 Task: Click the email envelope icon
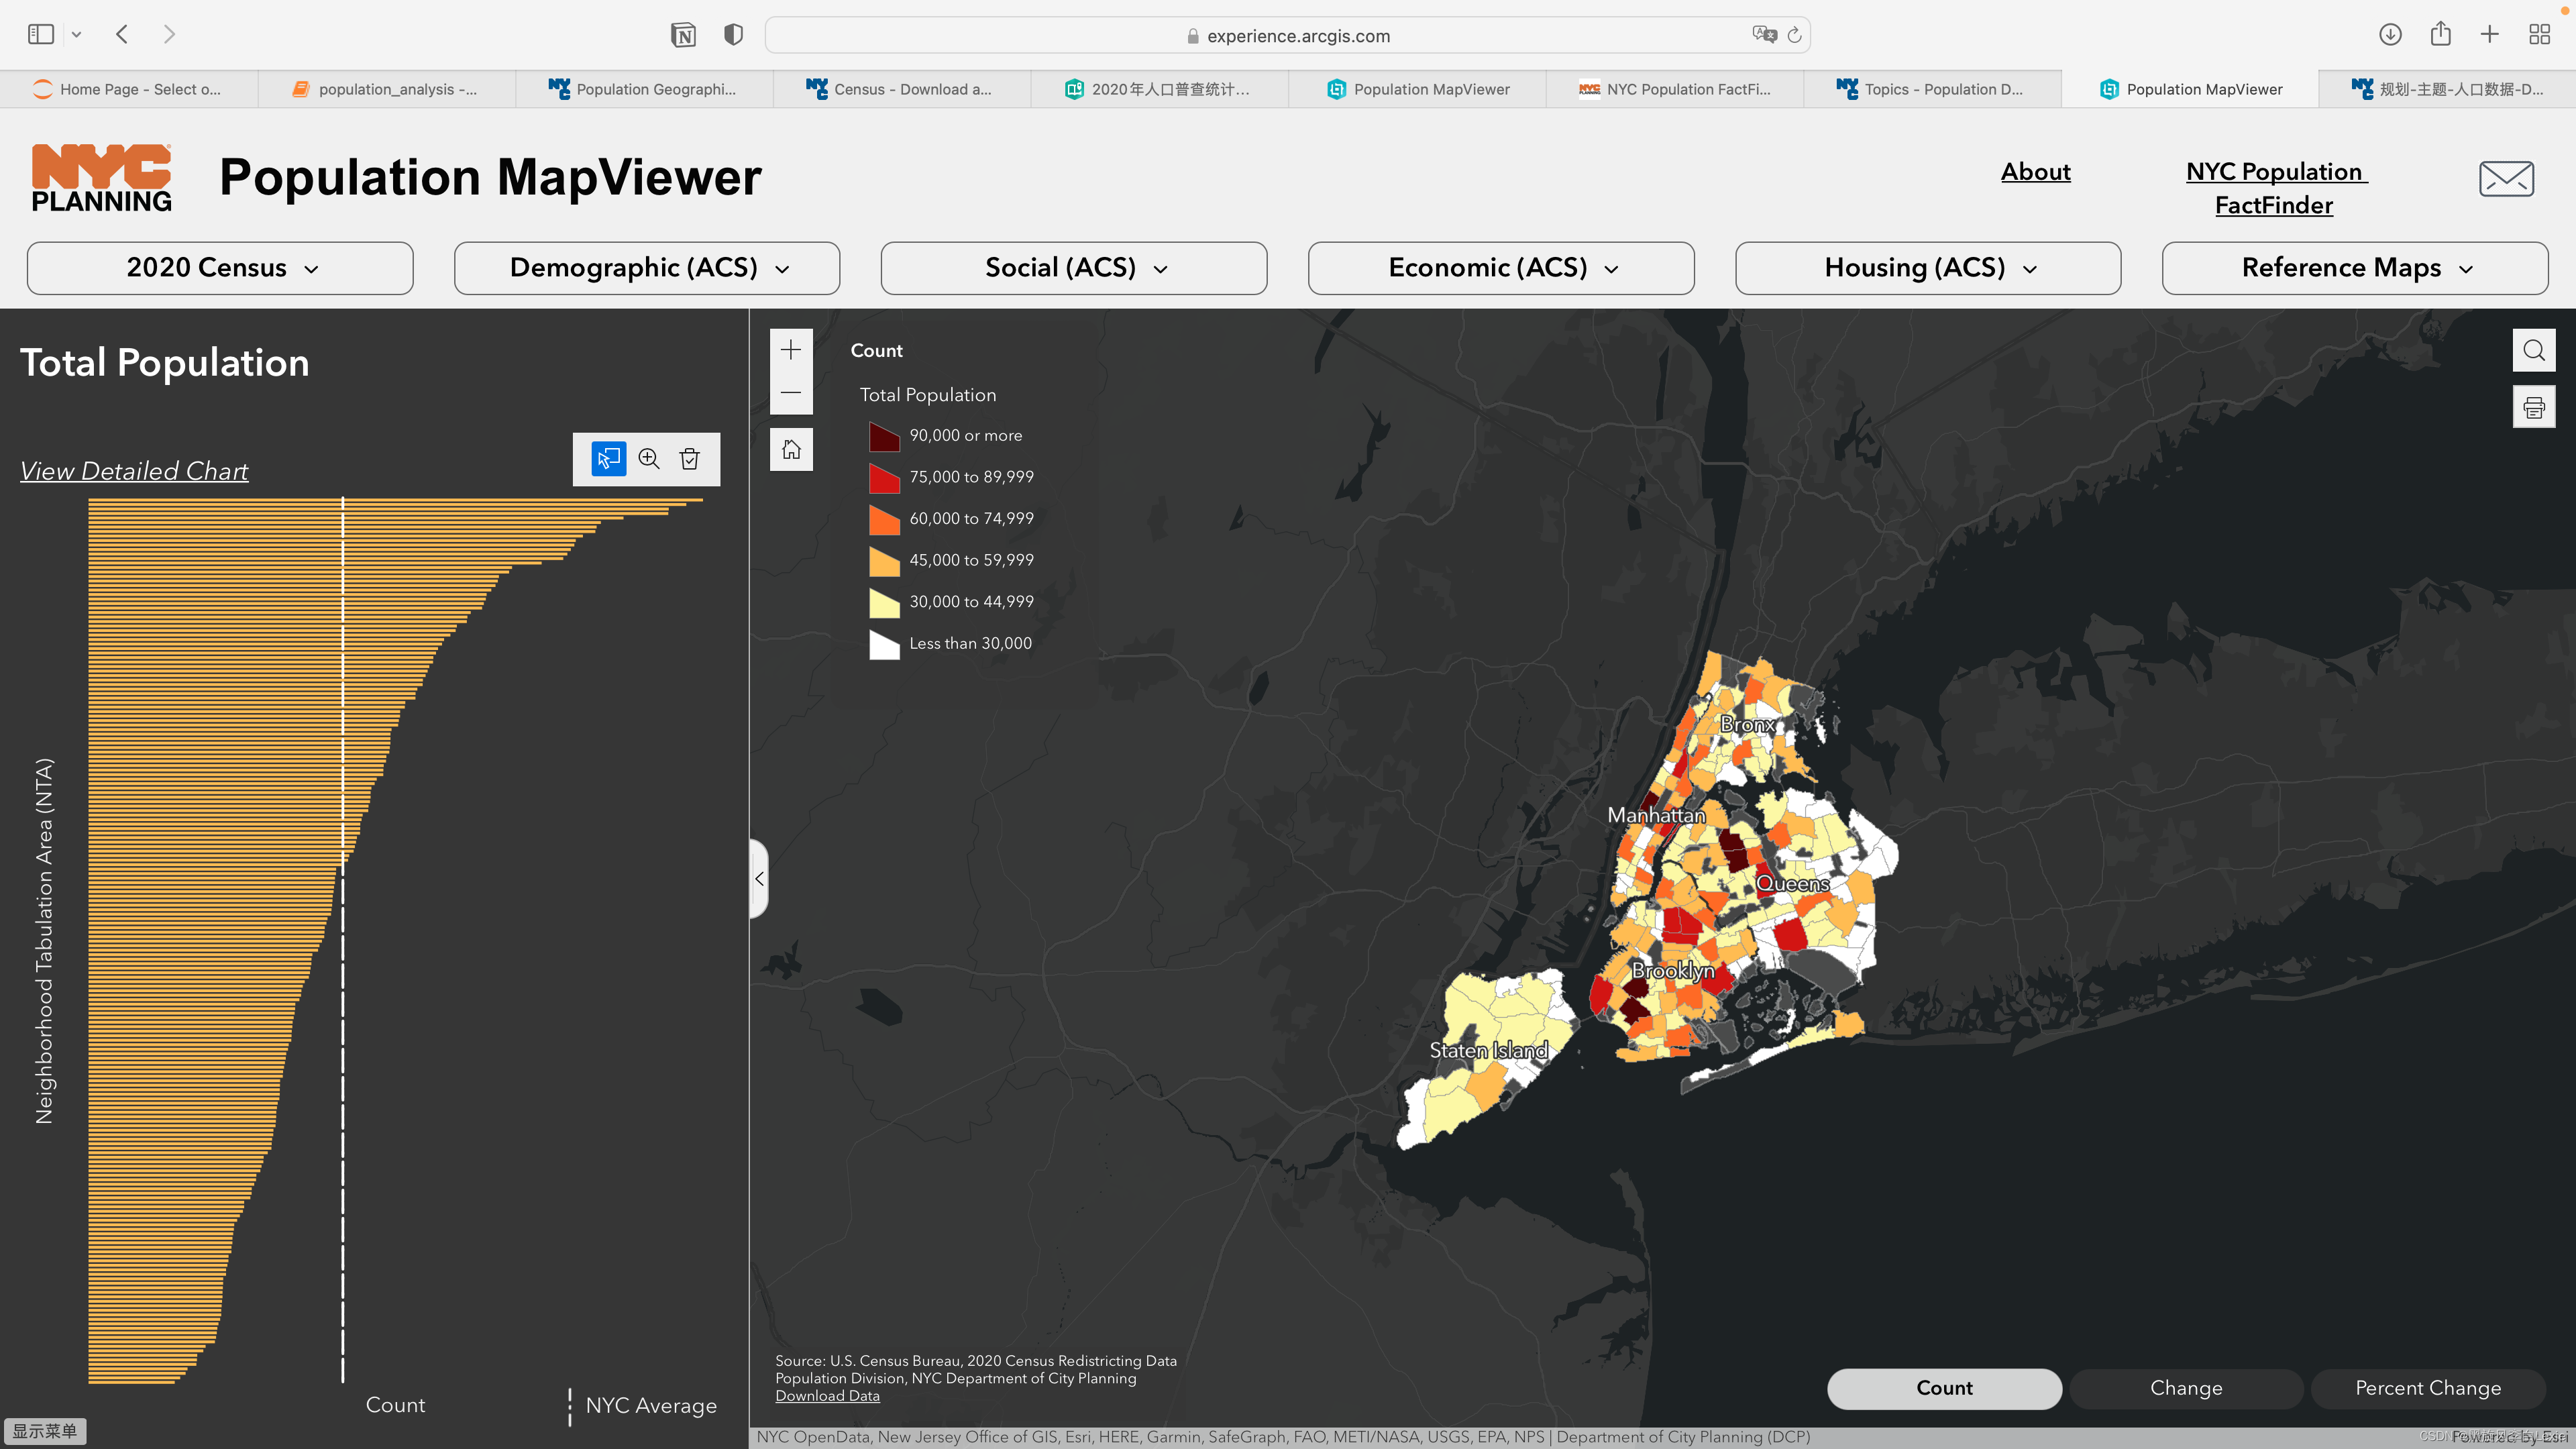[2506, 179]
